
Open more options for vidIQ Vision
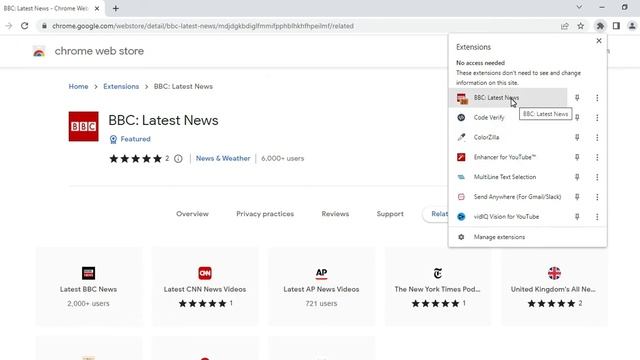pos(597,216)
